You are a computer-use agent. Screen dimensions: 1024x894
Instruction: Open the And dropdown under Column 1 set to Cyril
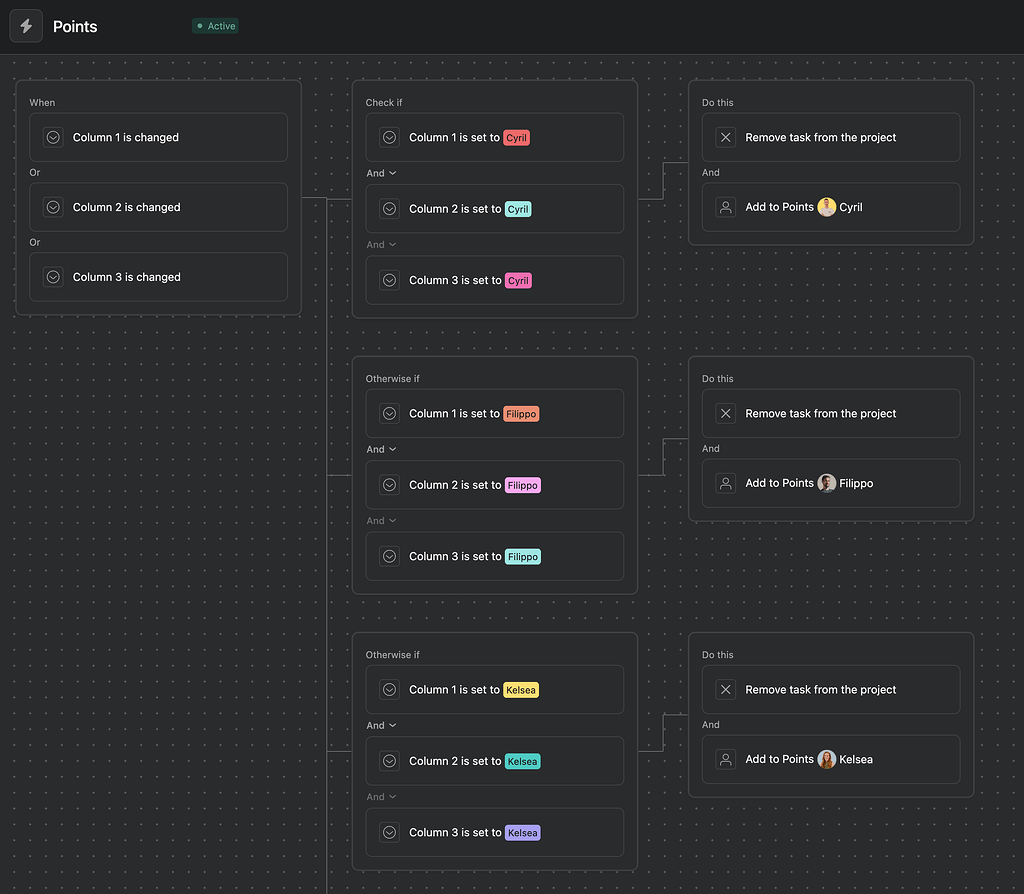pyautogui.click(x=381, y=173)
